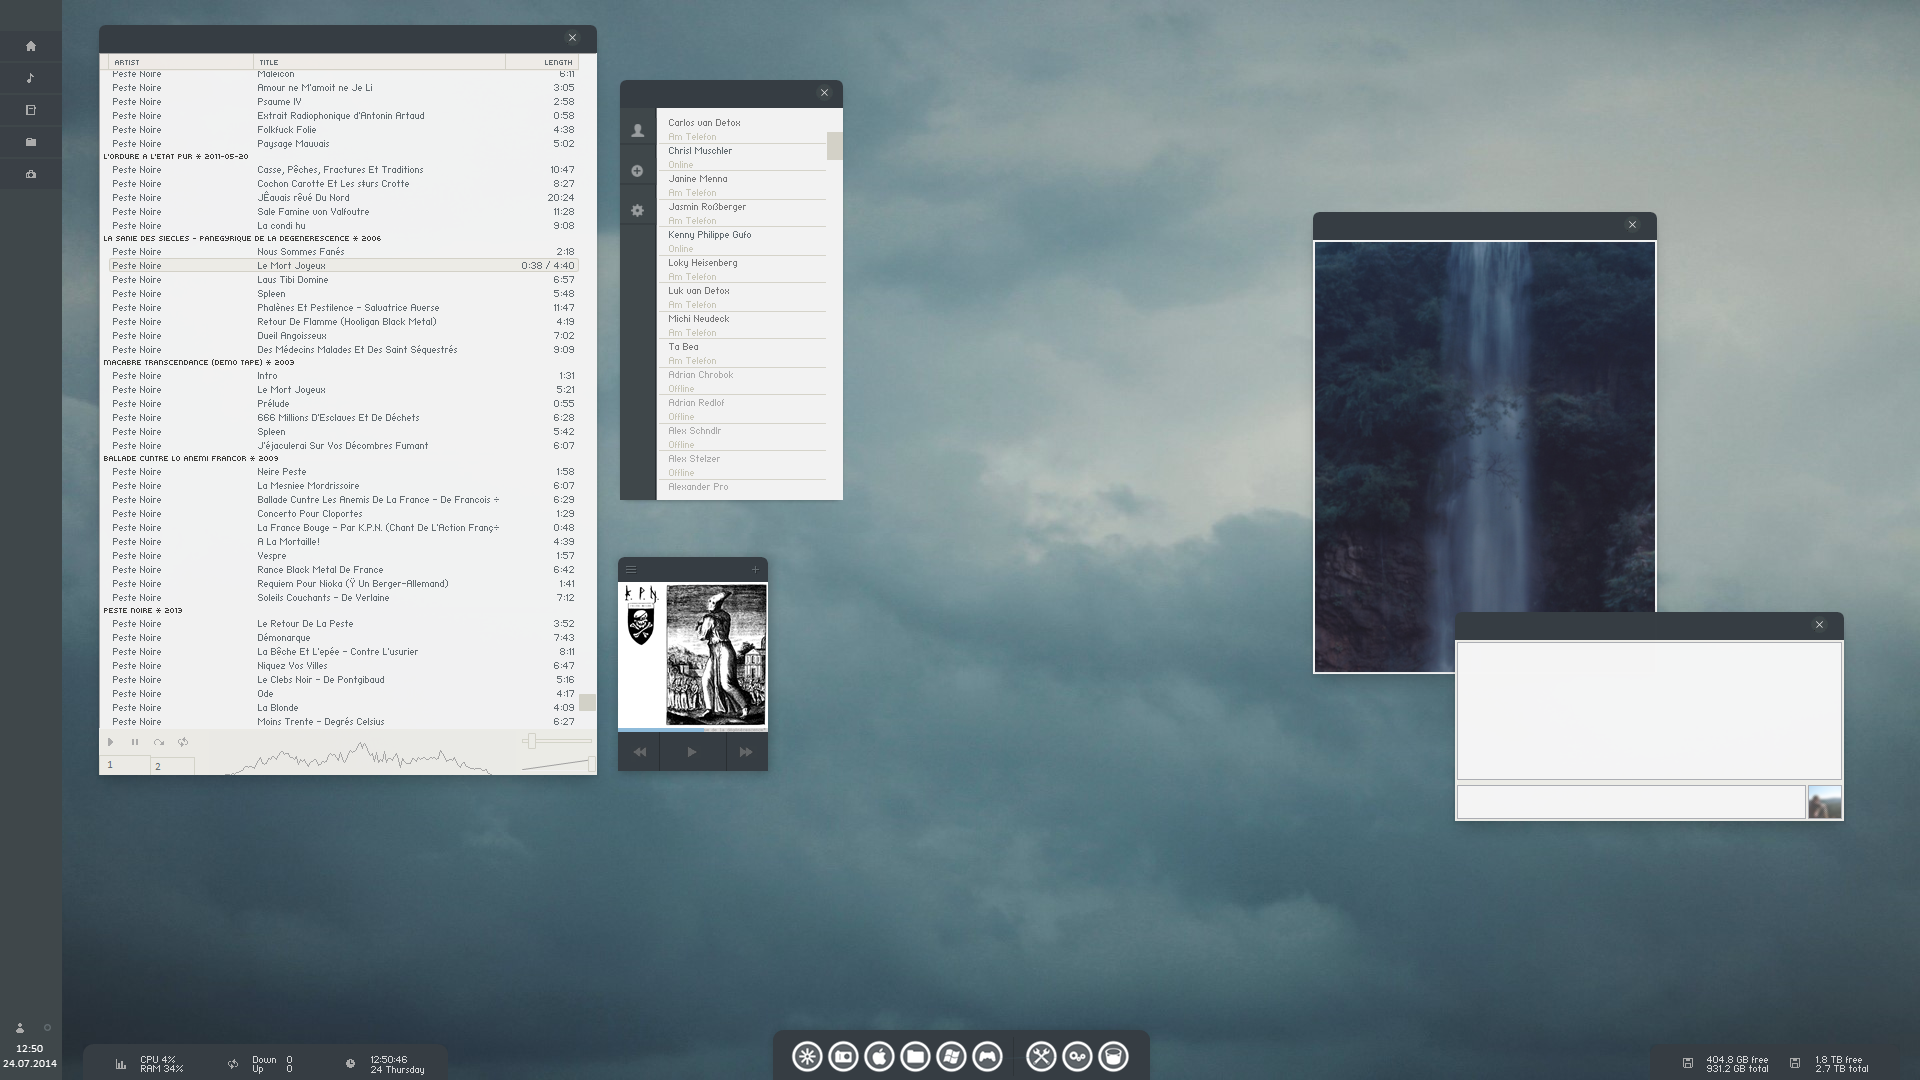Select track Dueil Angoisseus
The width and height of the screenshot is (1920, 1080).
tap(343, 336)
